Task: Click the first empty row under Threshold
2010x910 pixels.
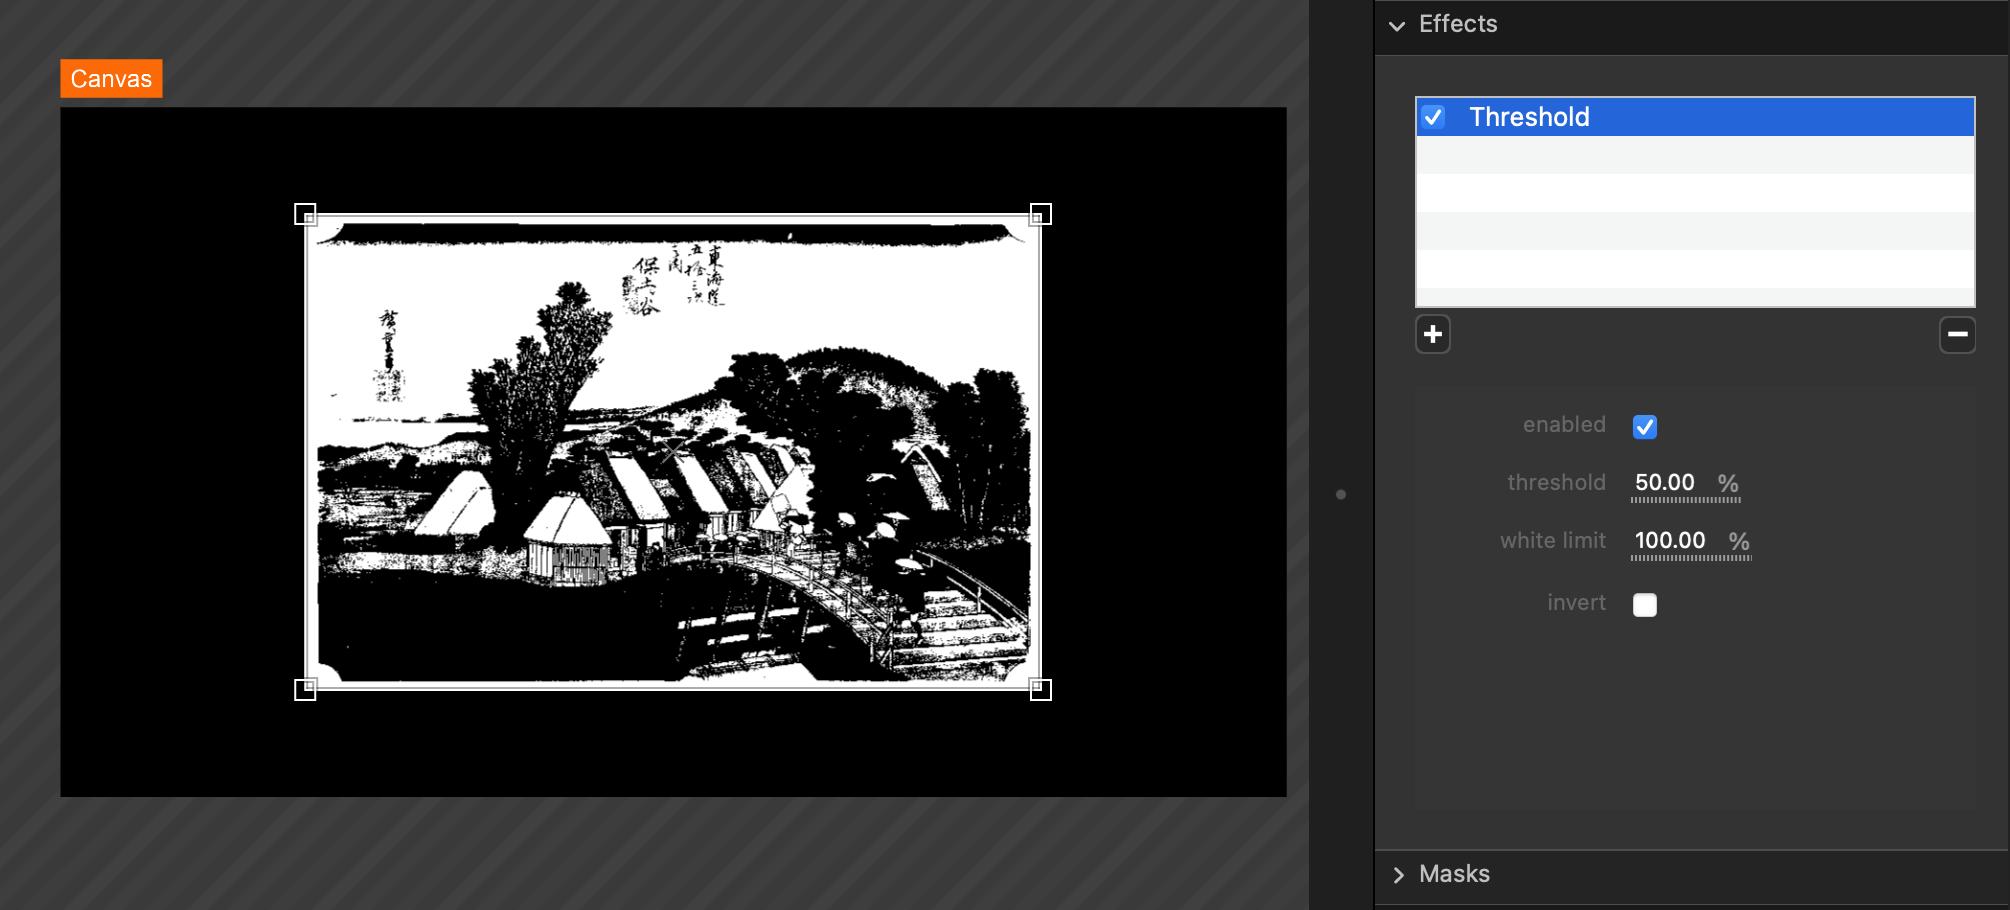Action: click(x=1695, y=155)
